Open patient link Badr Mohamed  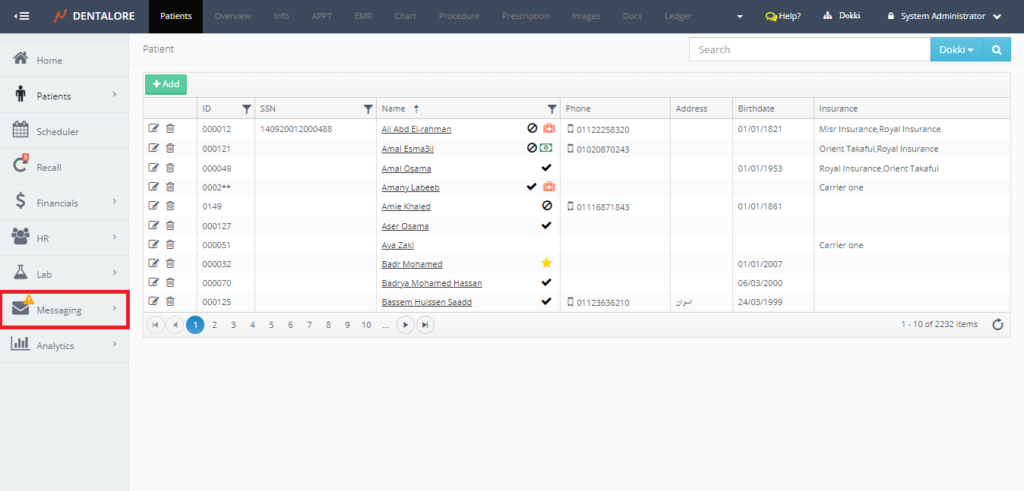(411, 264)
